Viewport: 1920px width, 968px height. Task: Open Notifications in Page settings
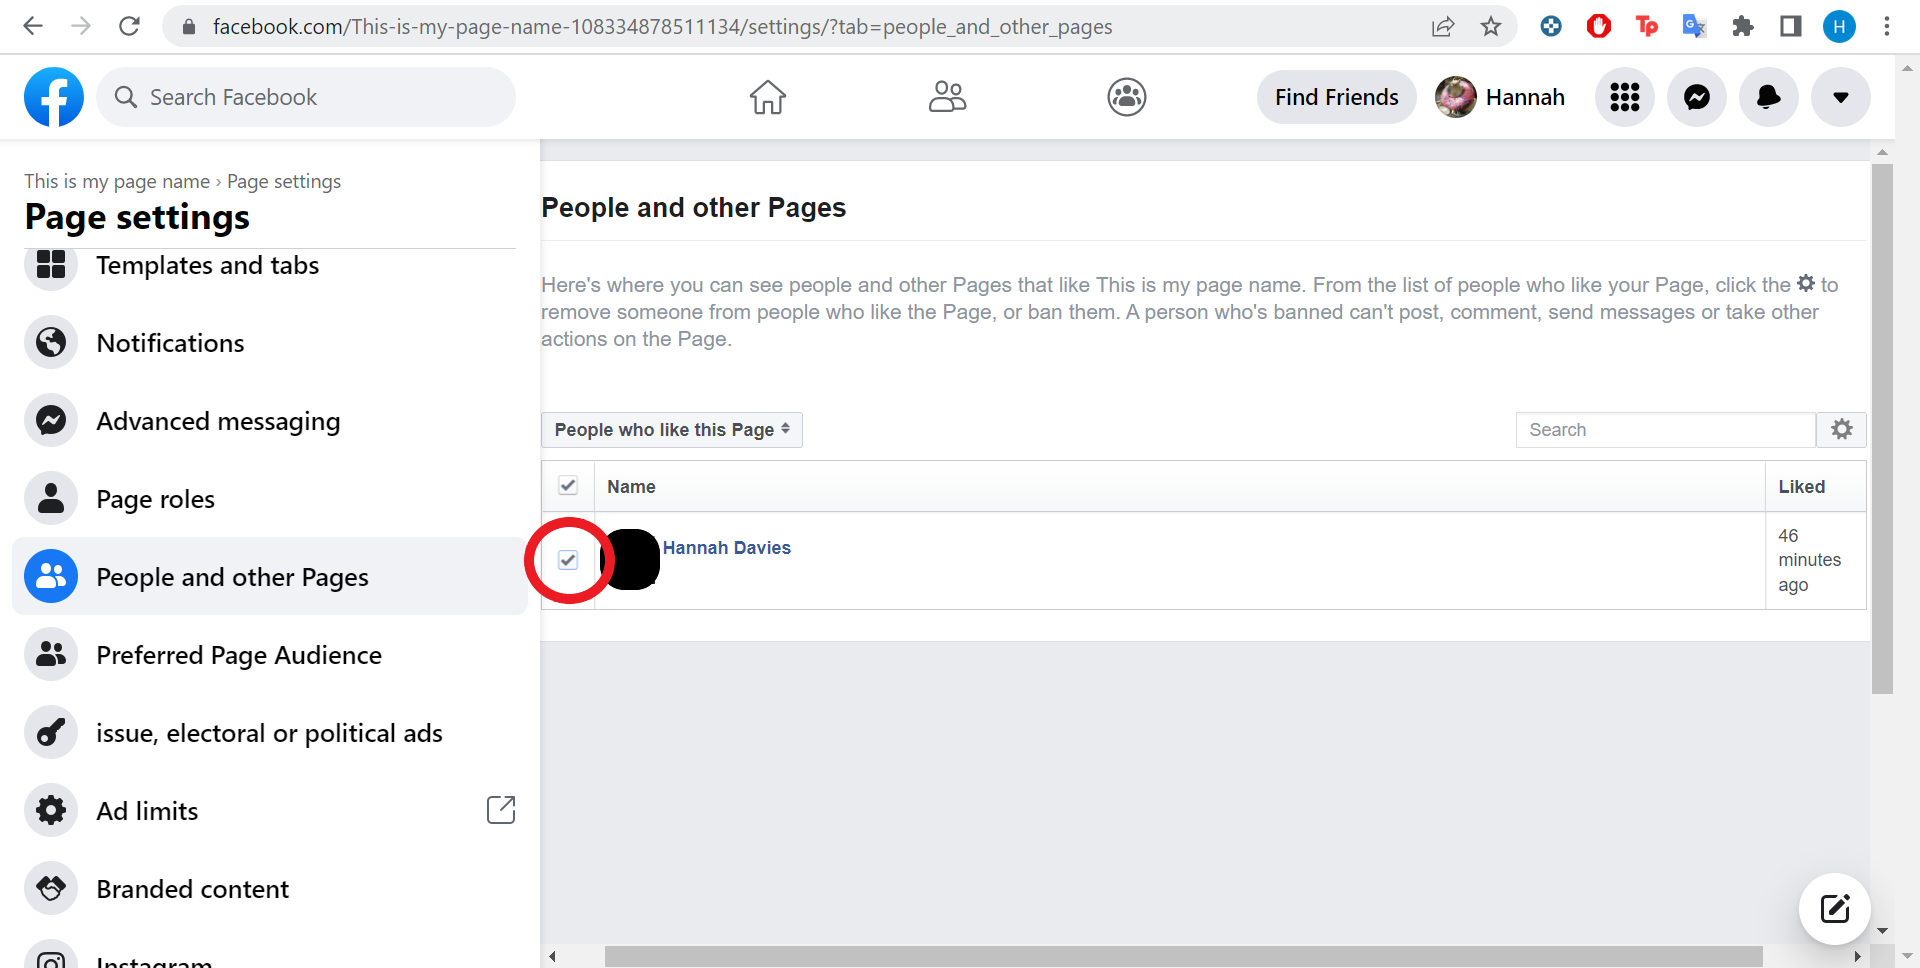[x=269, y=343]
